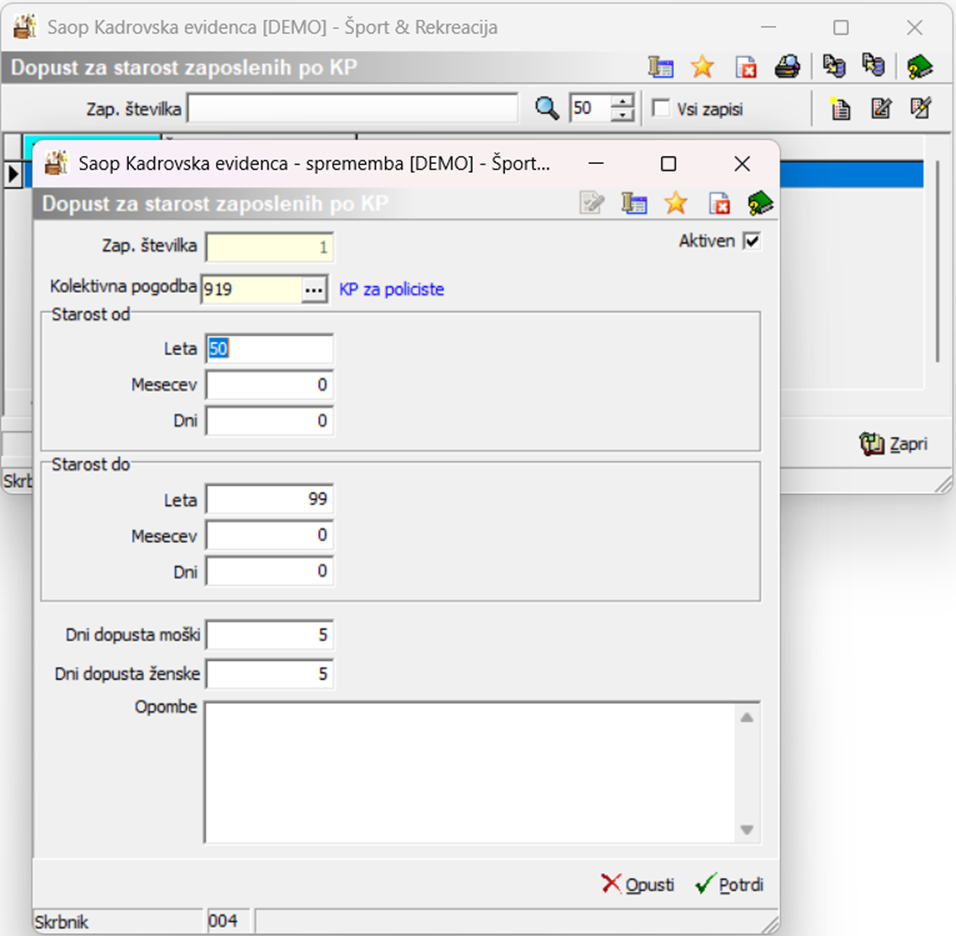The image size is (956, 936).
Task: Click the Starost do Dni field
Action: (x=269, y=571)
